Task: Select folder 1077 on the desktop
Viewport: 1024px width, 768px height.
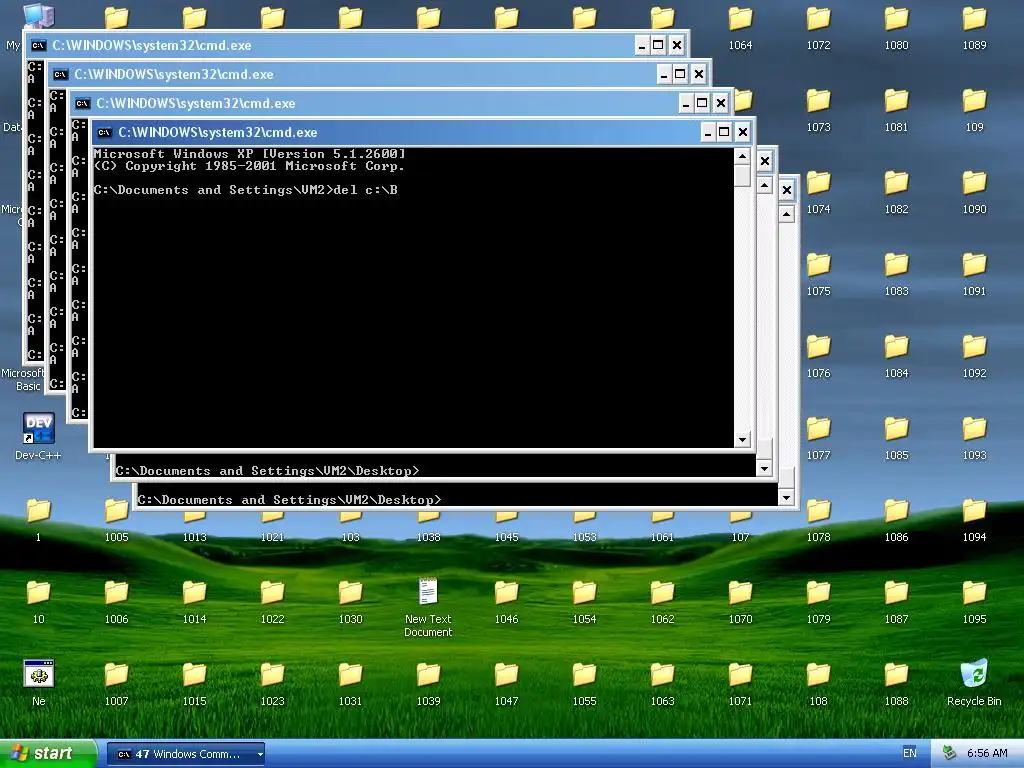Action: tap(818, 438)
